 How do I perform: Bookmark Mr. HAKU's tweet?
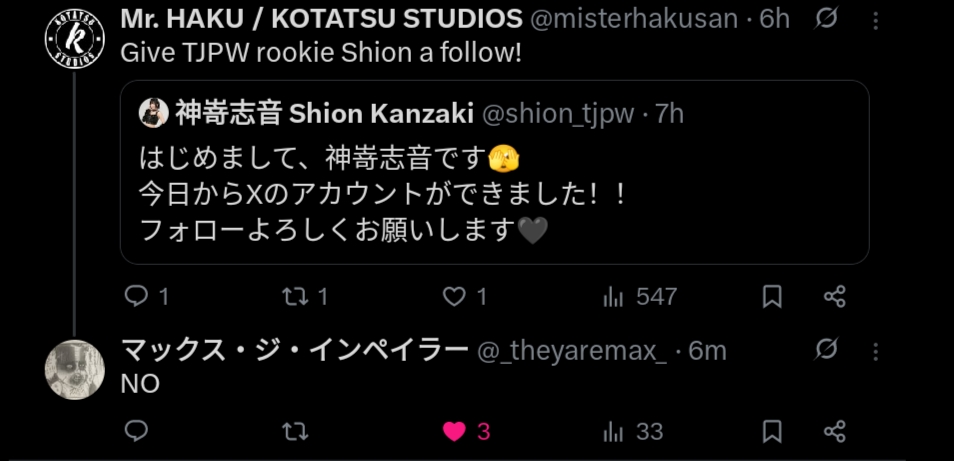pyautogui.click(x=772, y=297)
